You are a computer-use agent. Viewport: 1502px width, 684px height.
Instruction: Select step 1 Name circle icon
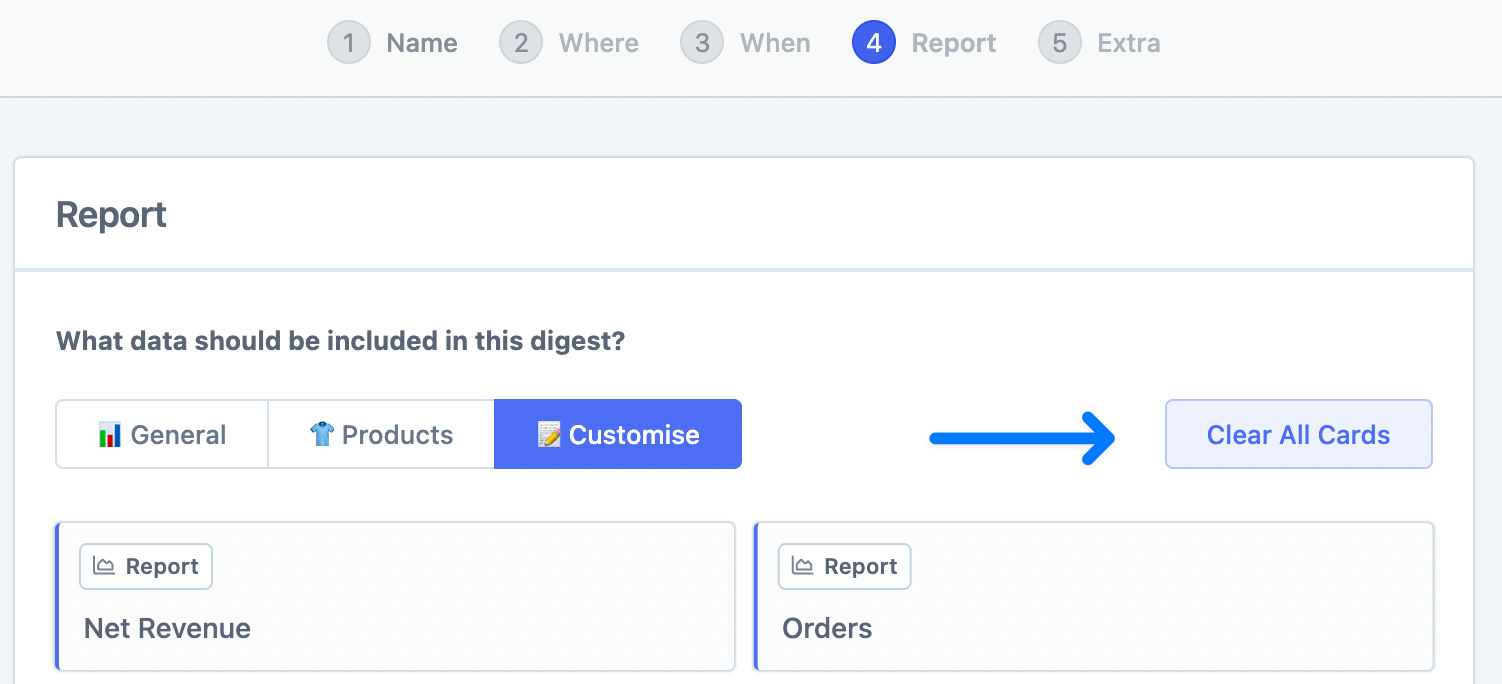[349, 42]
